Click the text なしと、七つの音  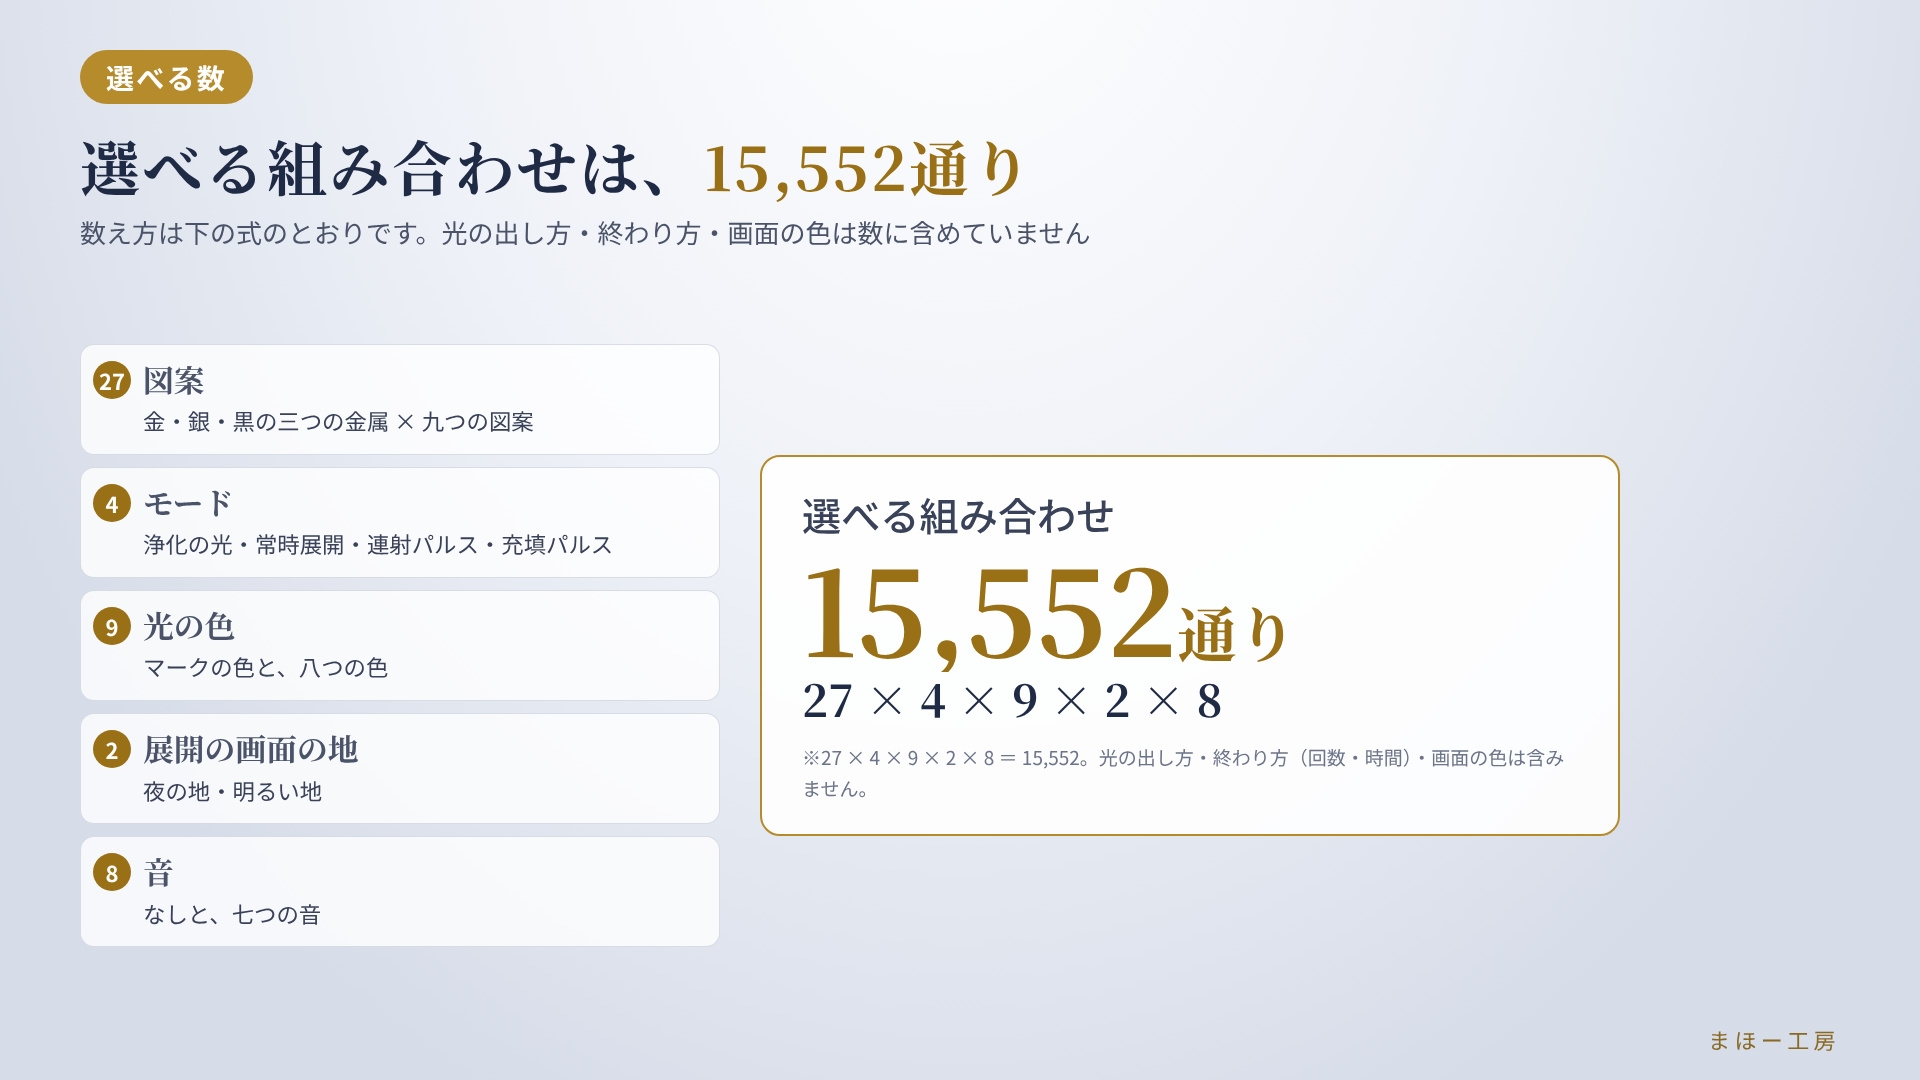pyautogui.click(x=232, y=915)
